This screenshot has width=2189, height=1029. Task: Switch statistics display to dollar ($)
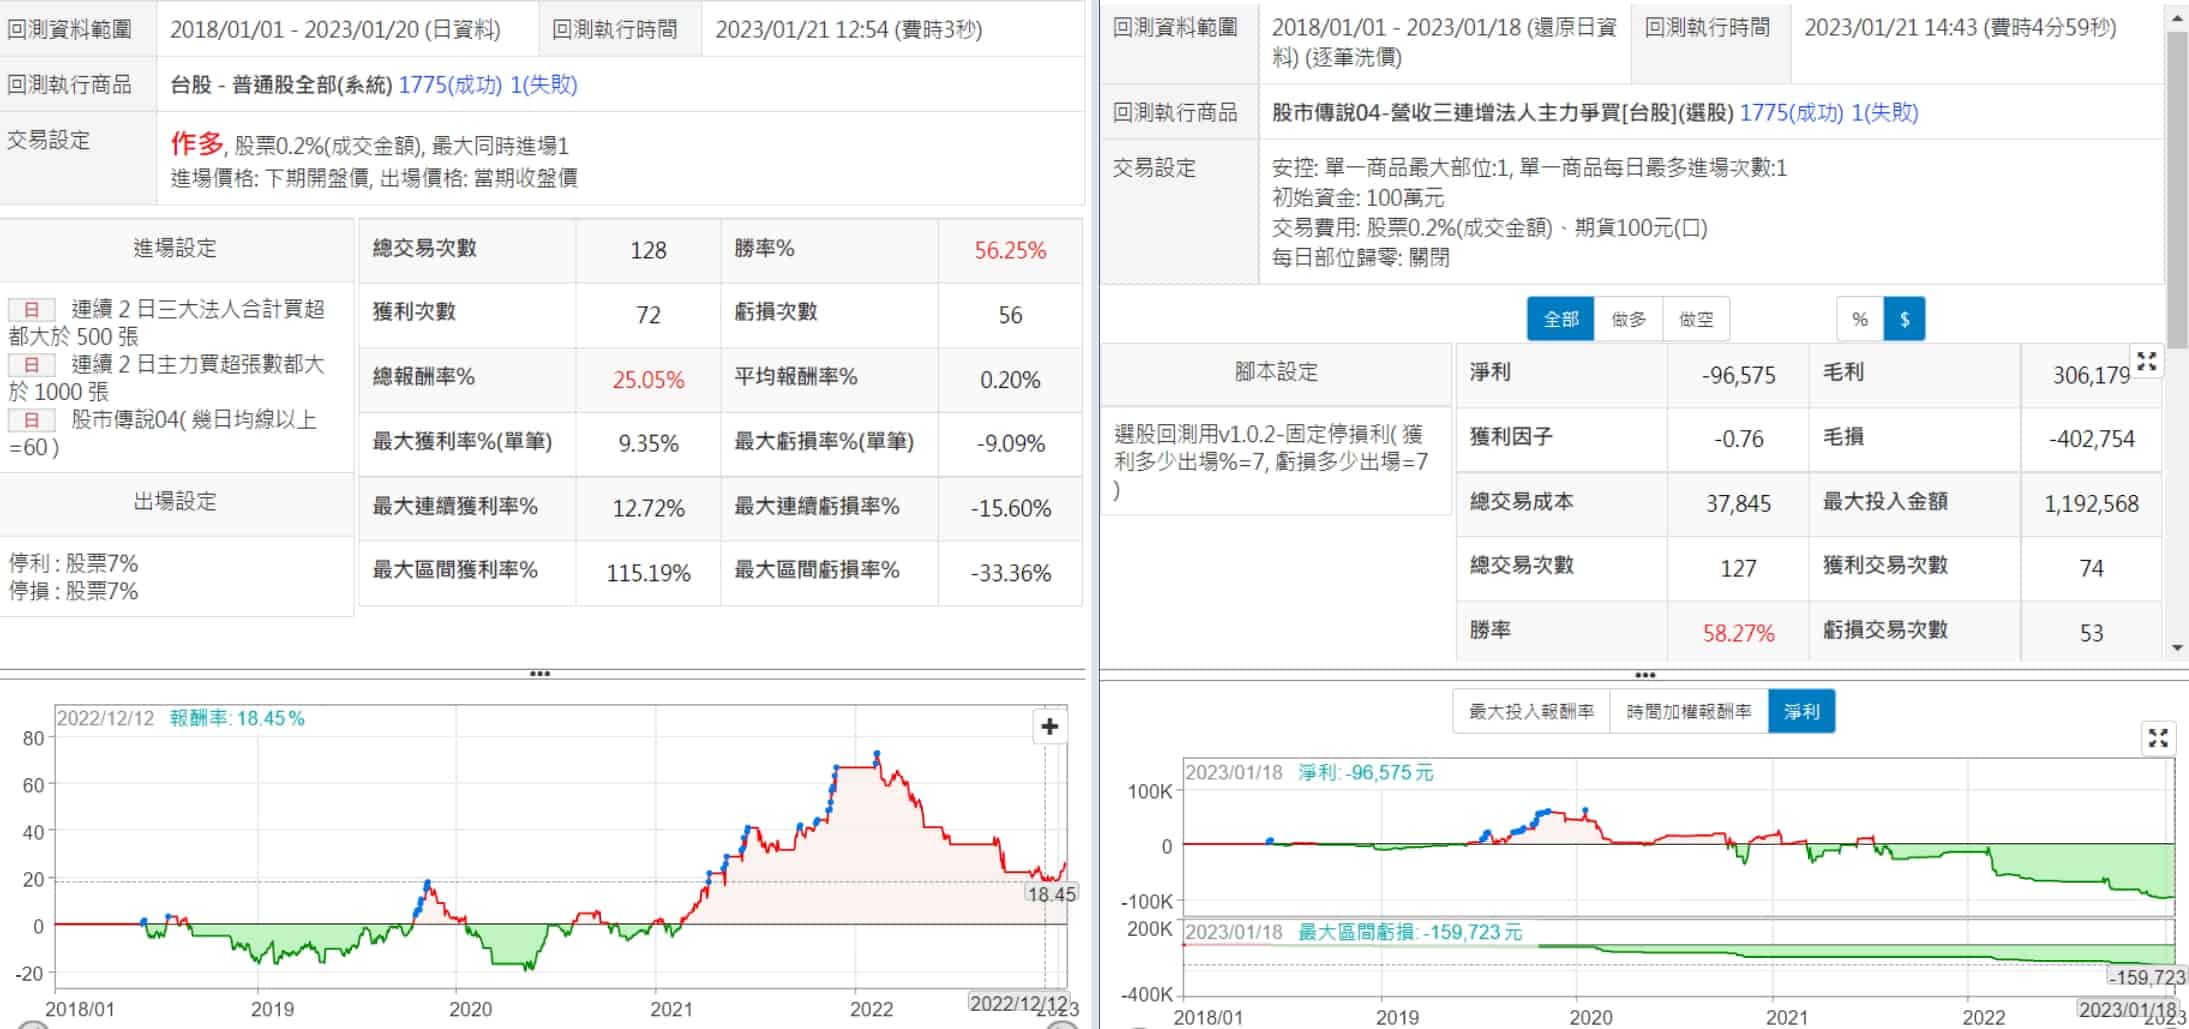pos(1904,320)
